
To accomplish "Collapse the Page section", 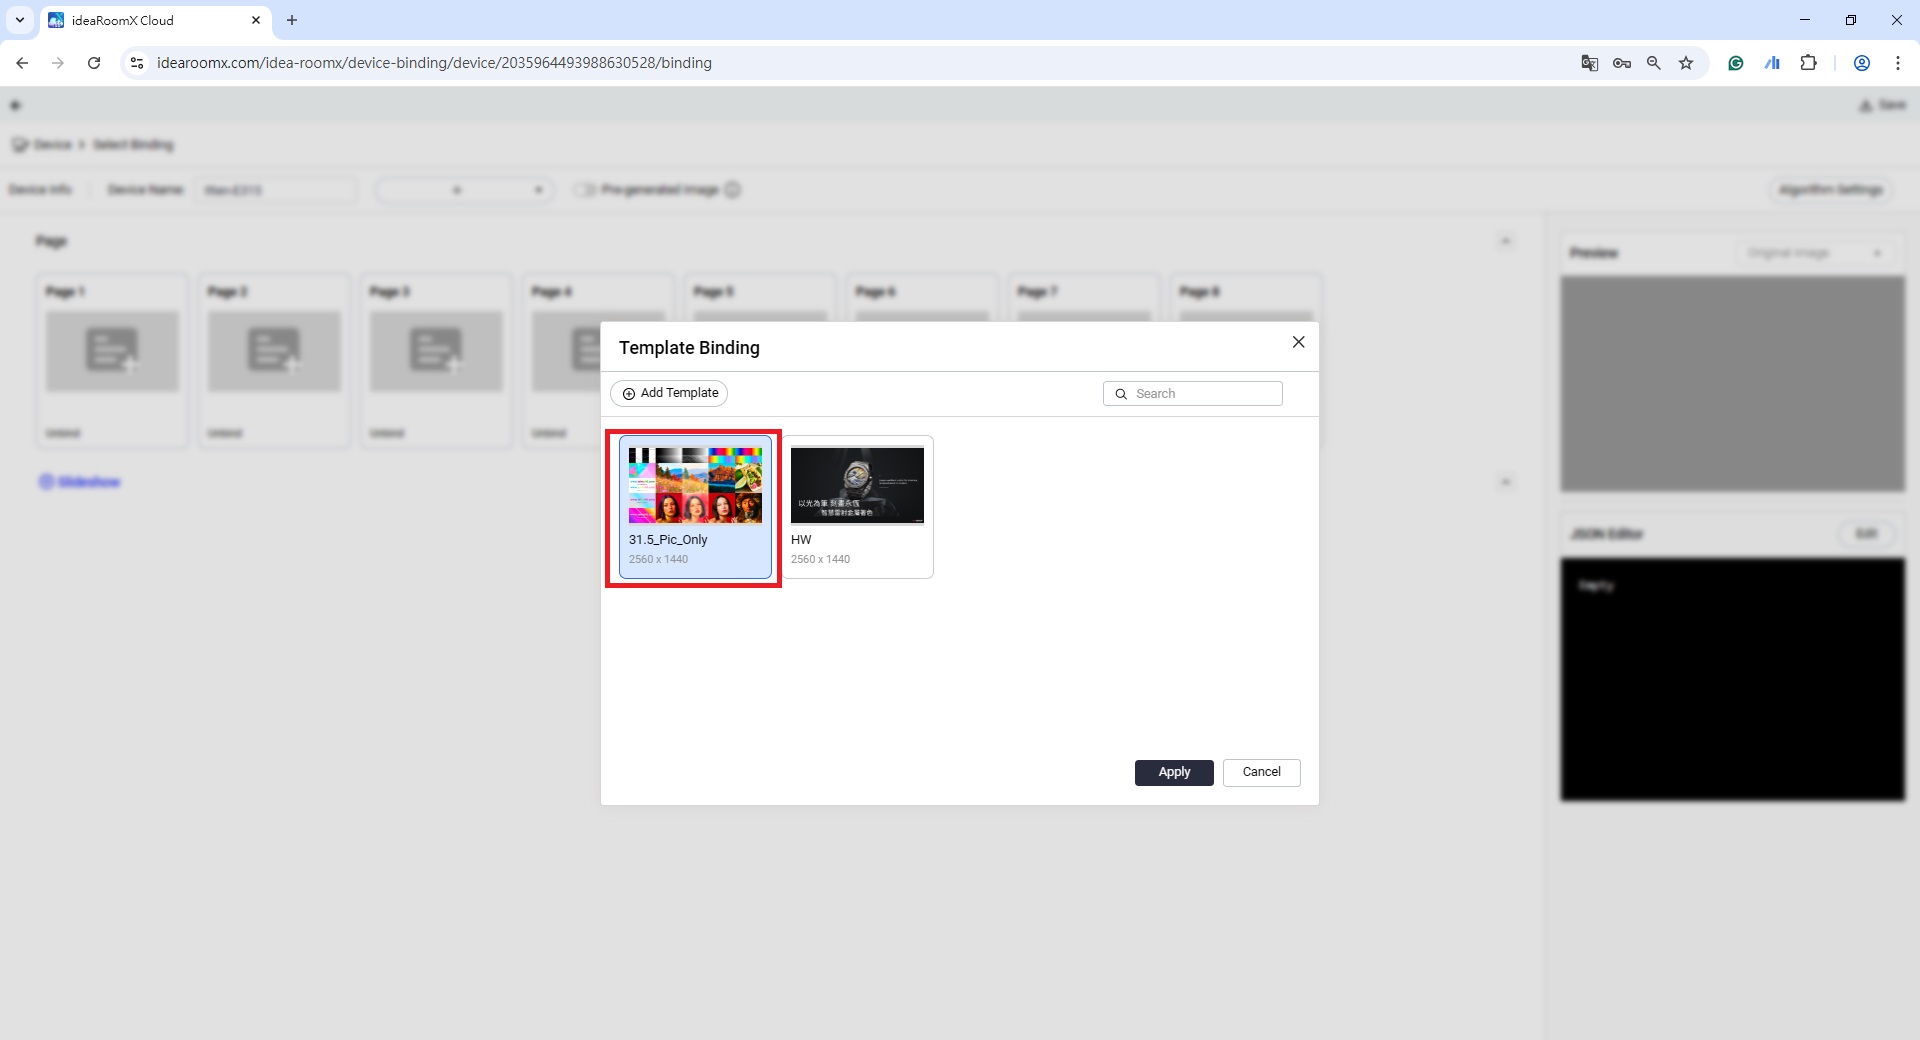I will click(x=1506, y=241).
